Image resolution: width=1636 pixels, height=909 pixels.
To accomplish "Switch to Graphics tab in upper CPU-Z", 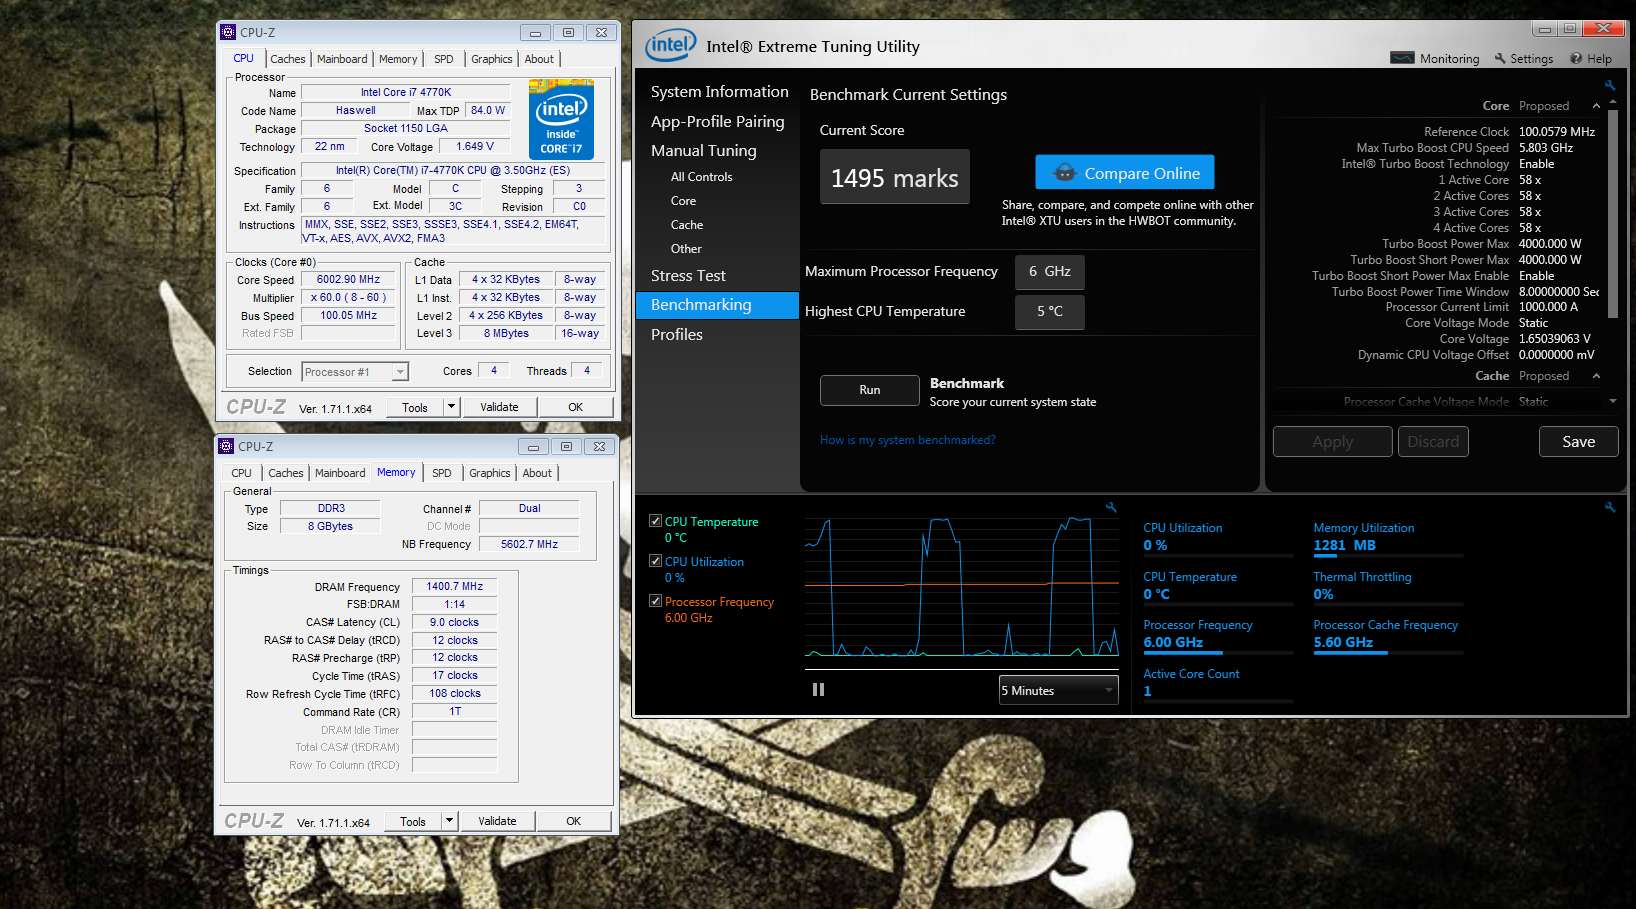I will (492, 59).
